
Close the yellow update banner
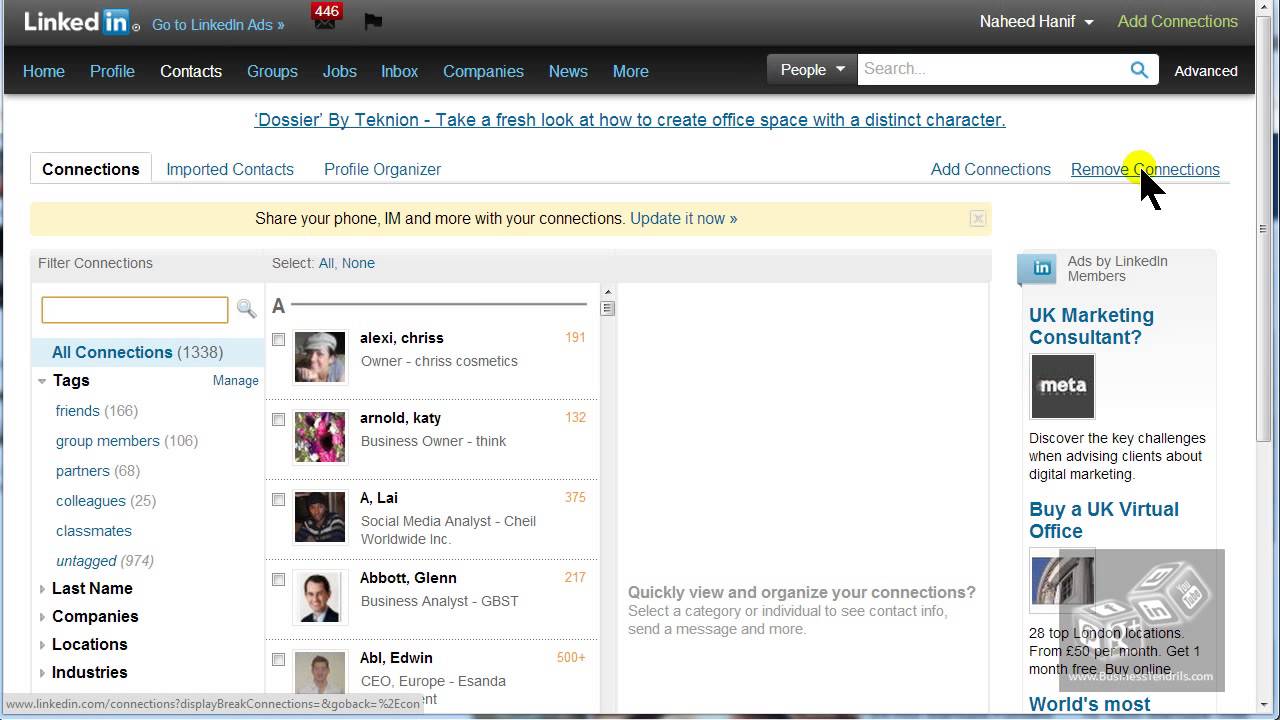pyautogui.click(x=978, y=218)
